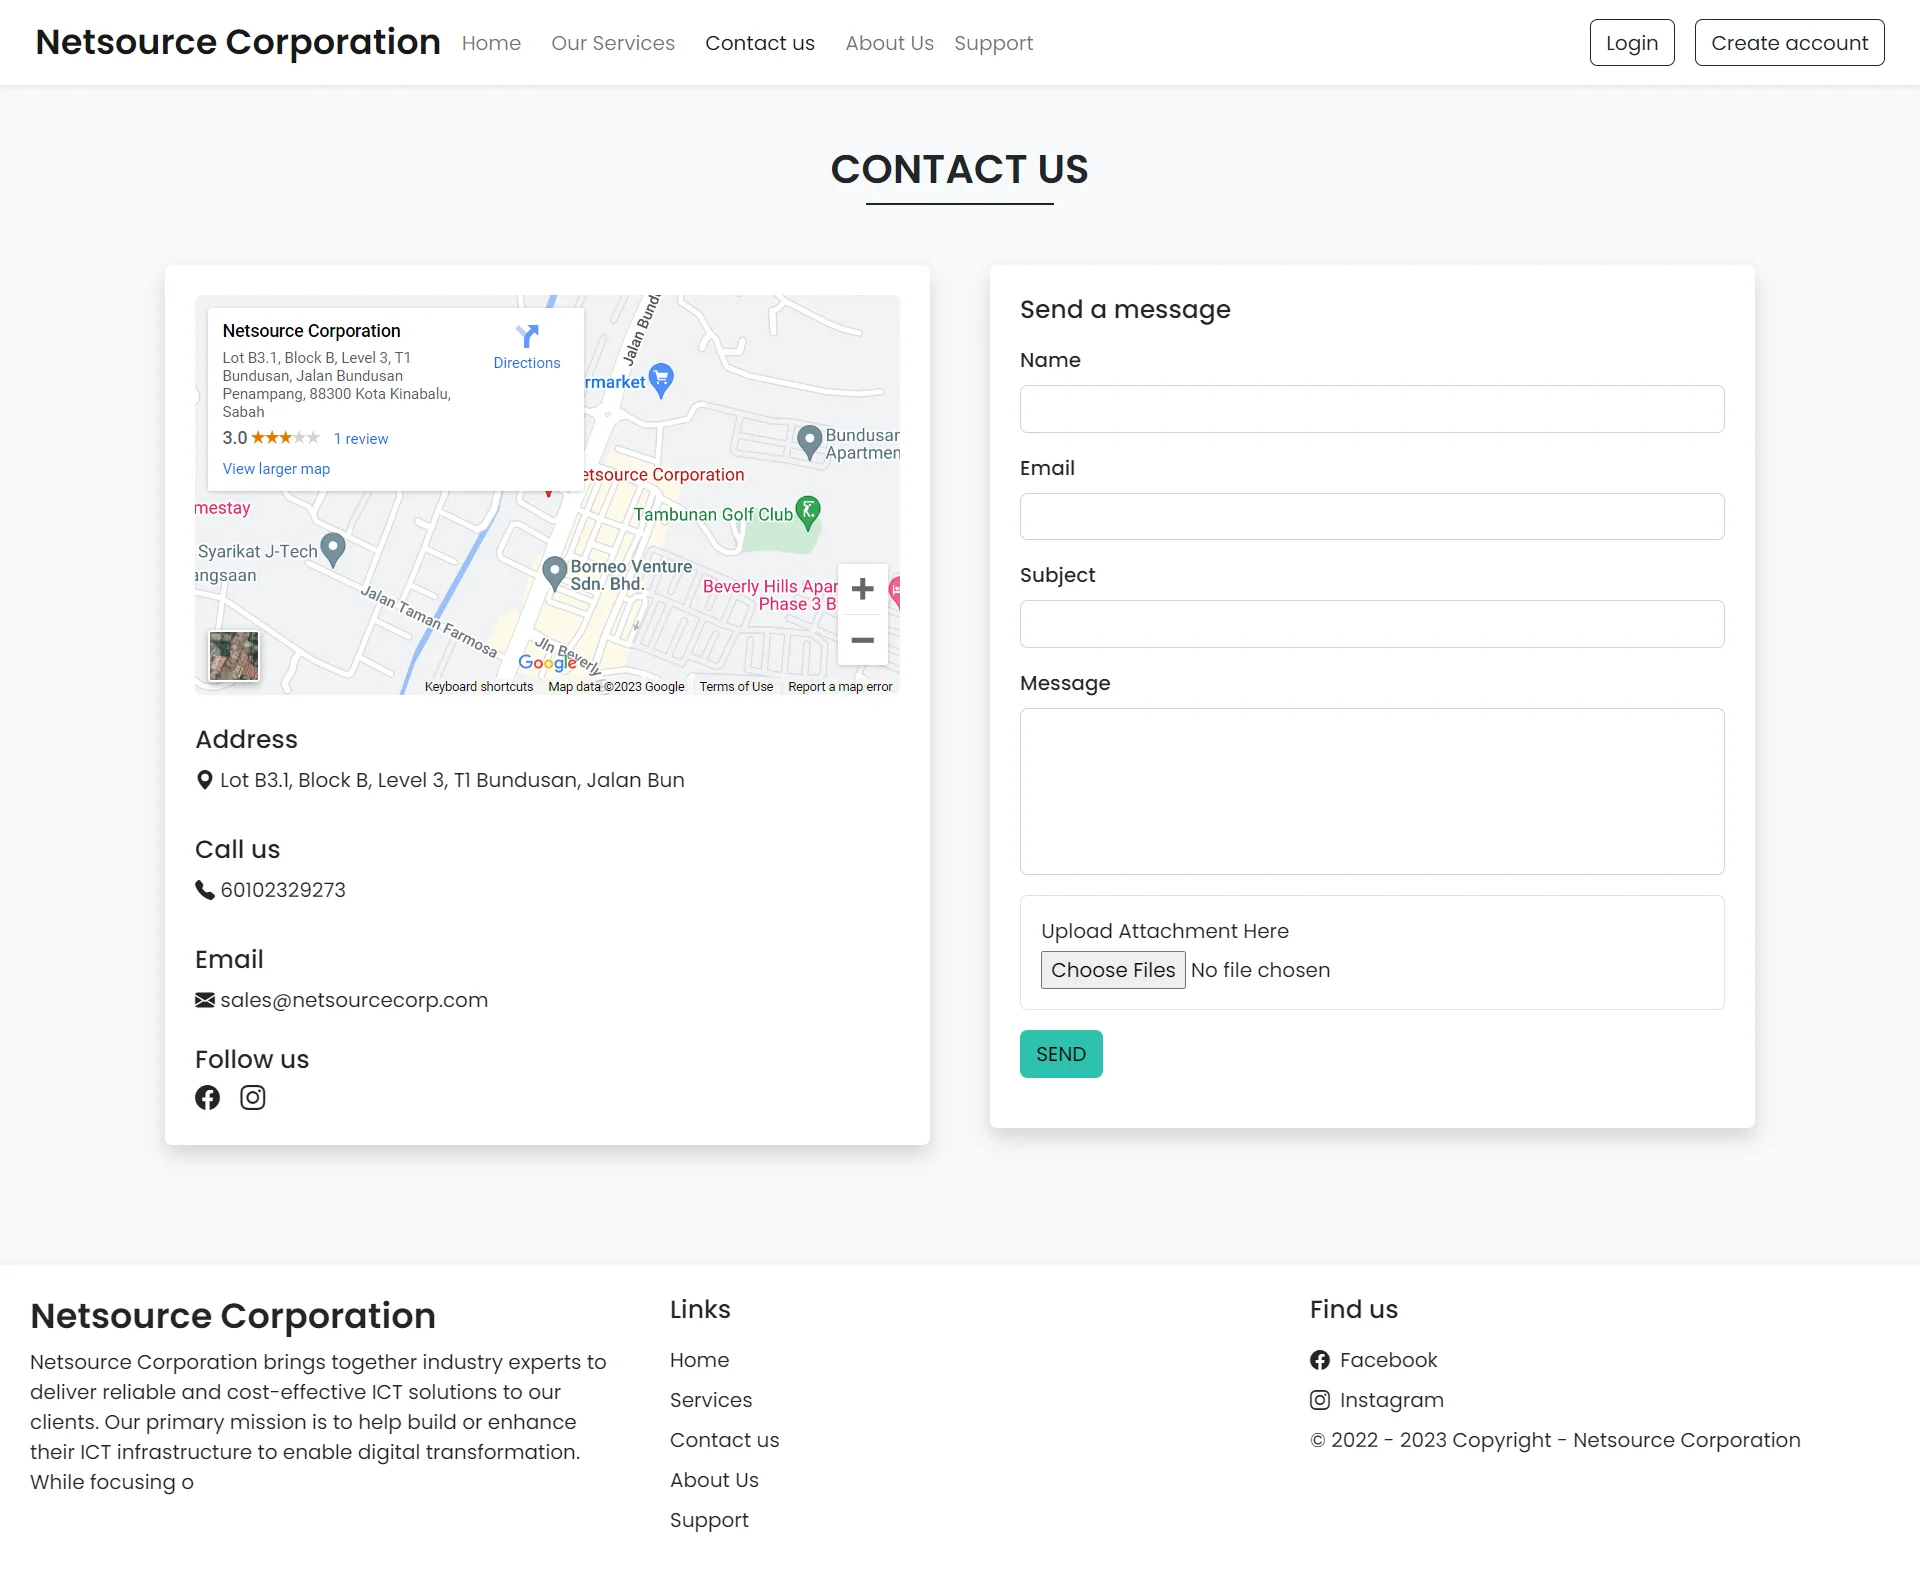This screenshot has height=1575, width=1920.
Task: Click the Instagram icon under Follow us
Action: [x=253, y=1098]
